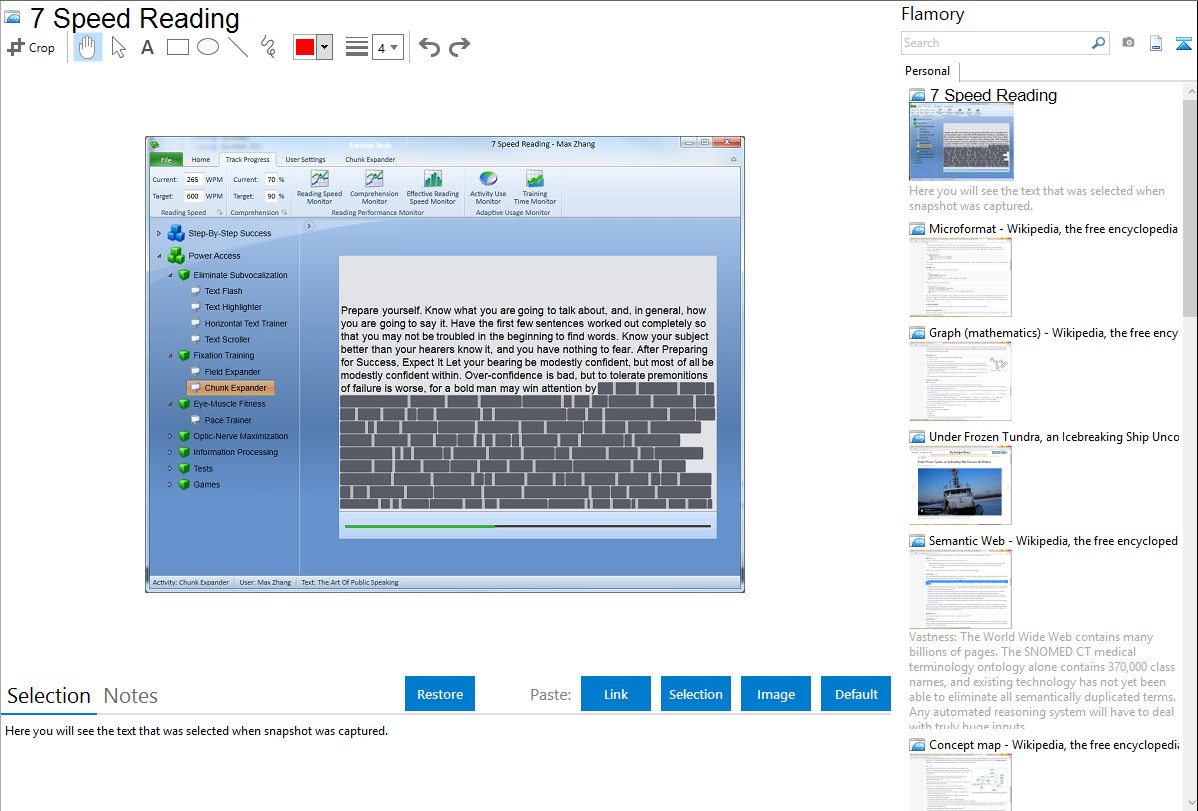Select the text annotation tool
Screen dimensions: 1198x811
(147, 47)
